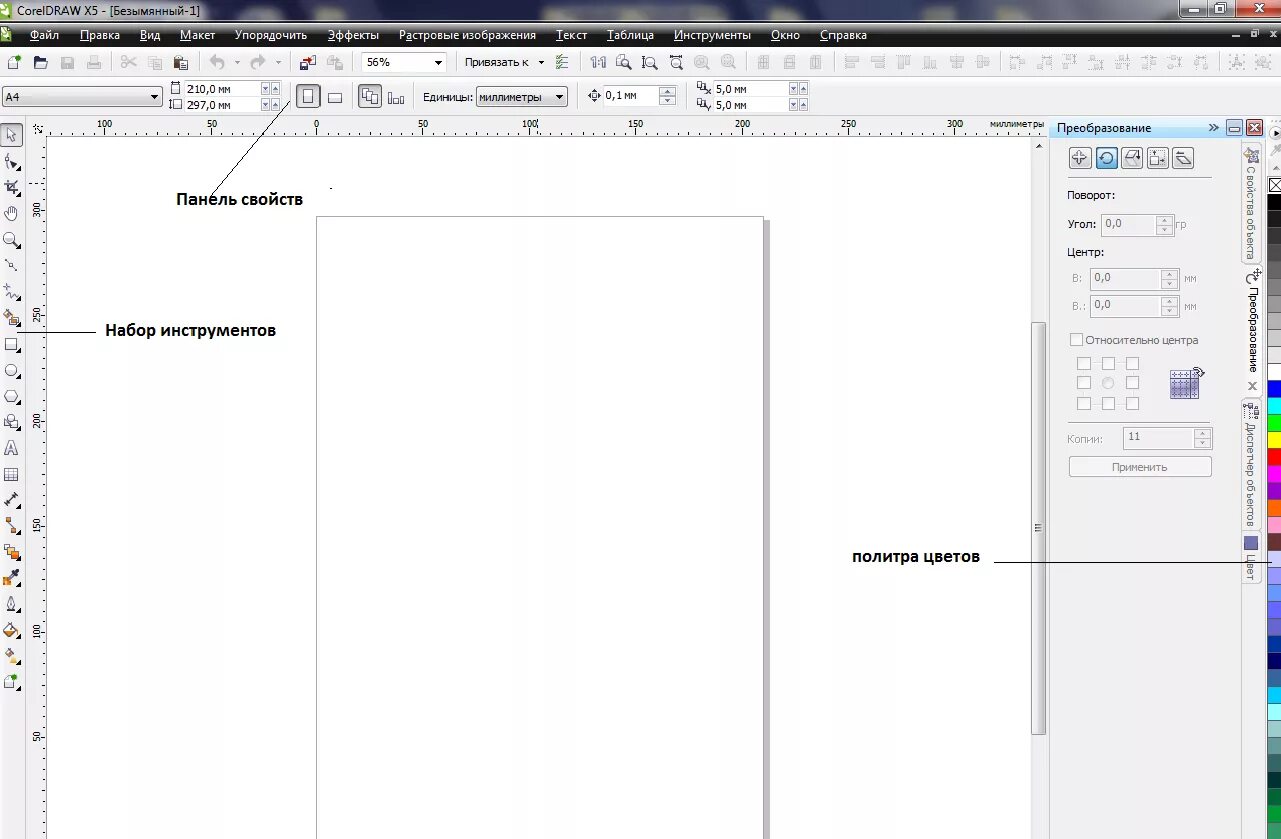Click the Undo arrow

(x=217, y=62)
